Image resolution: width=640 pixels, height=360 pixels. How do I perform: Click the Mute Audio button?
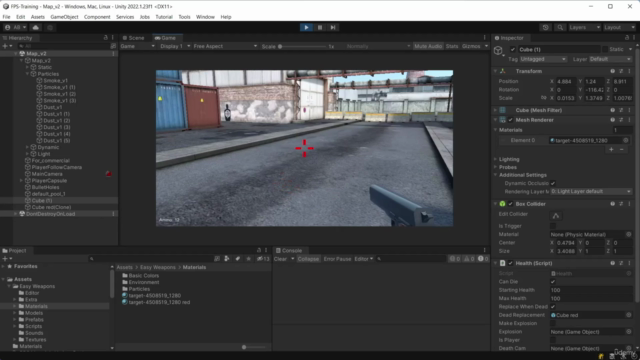point(428,46)
